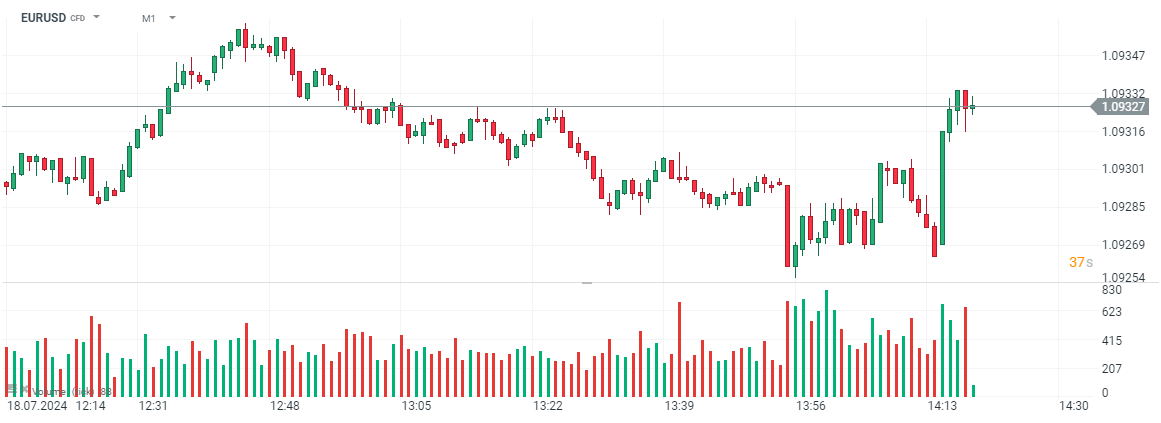Viewport: 1161px width, 423px height.
Task: Click the CFD instrument type label
Action: (77, 19)
